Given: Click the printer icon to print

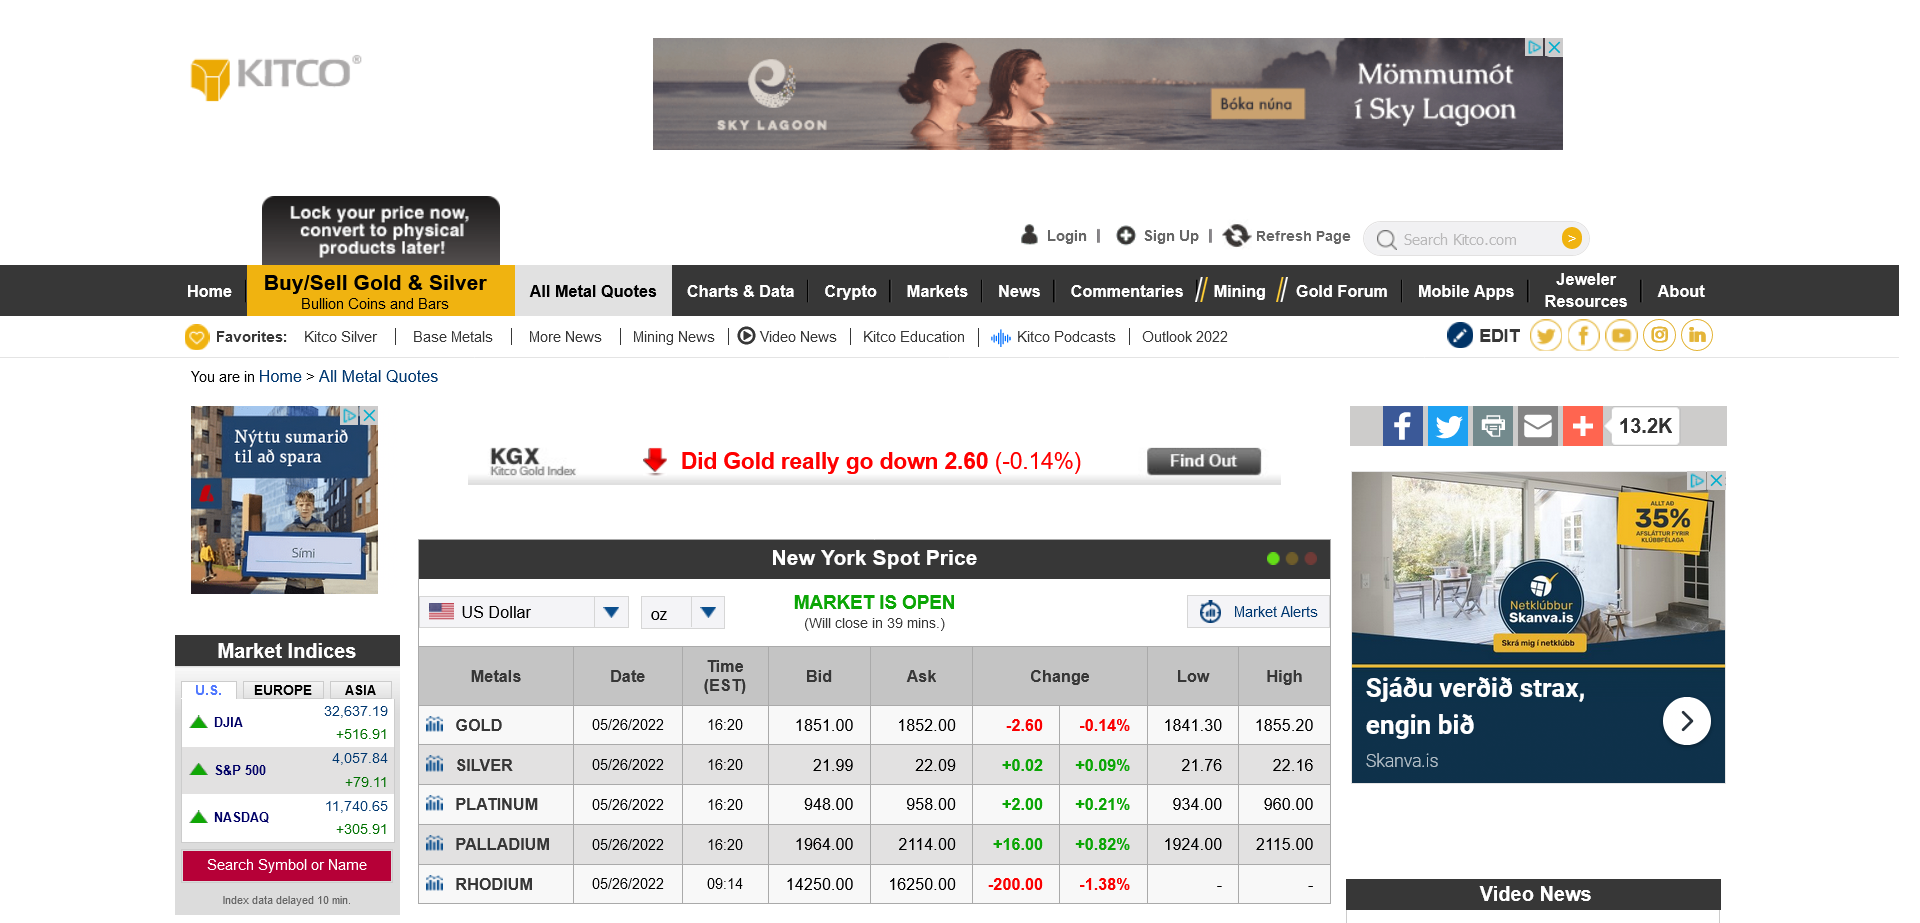Looking at the screenshot, I should pos(1492,426).
